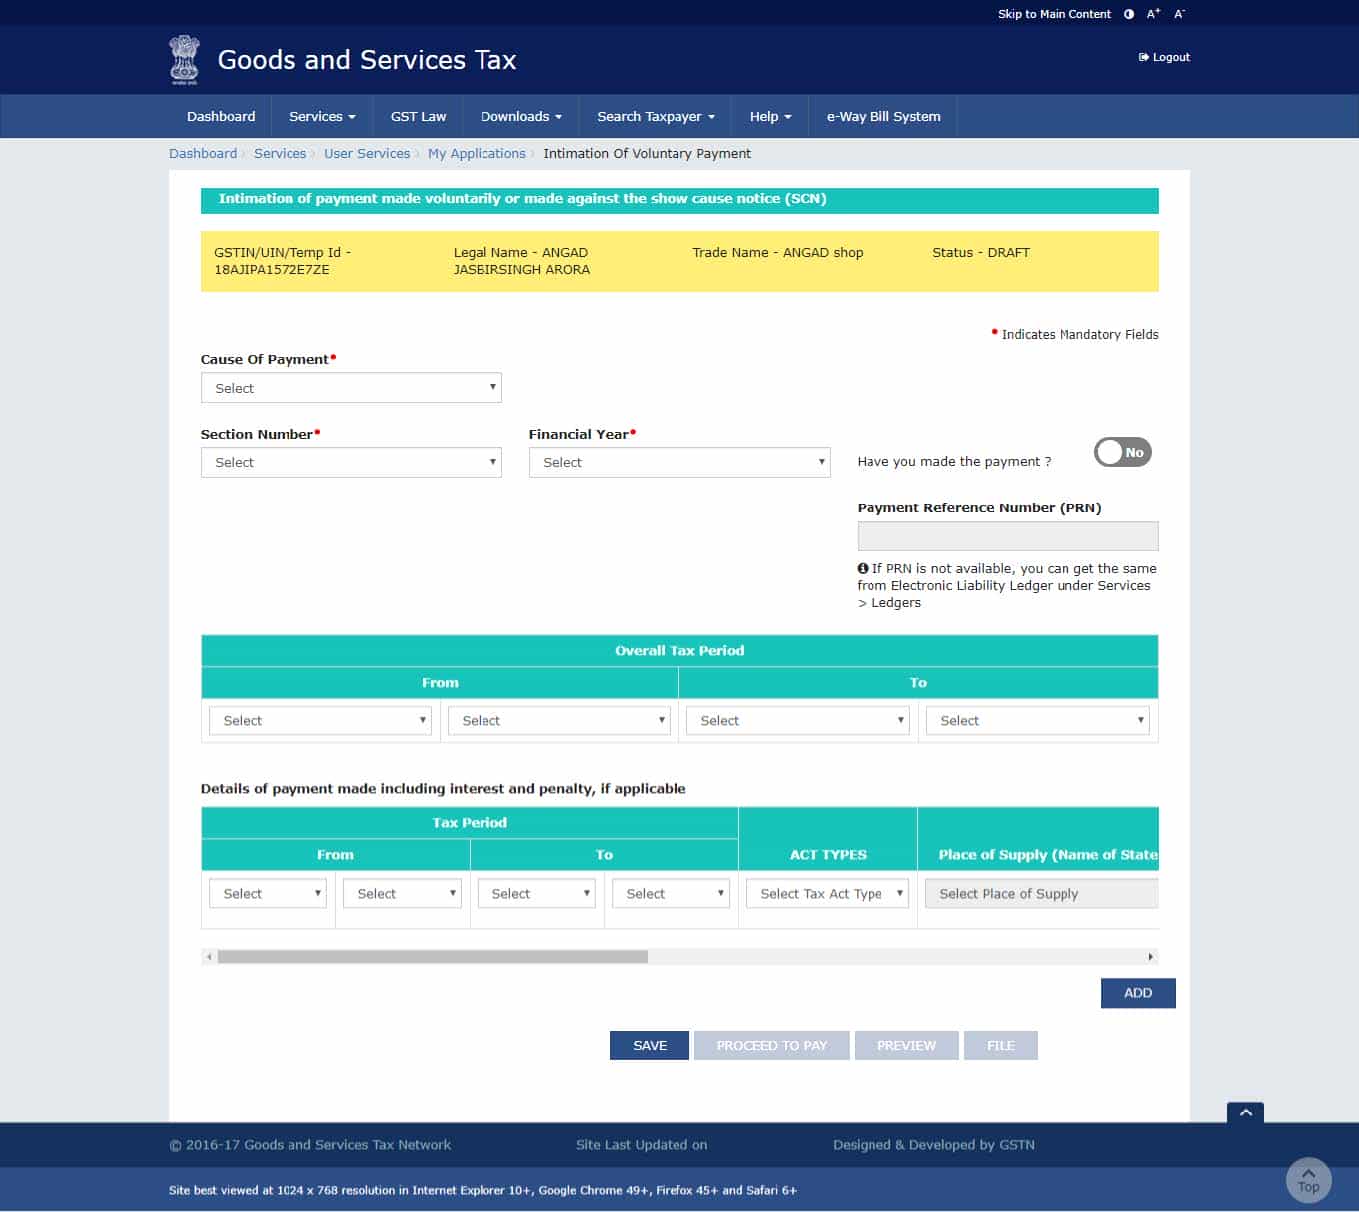Click the PREVIEW button
Viewport: 1359px width, 1212px height.
coord(907,1045)
